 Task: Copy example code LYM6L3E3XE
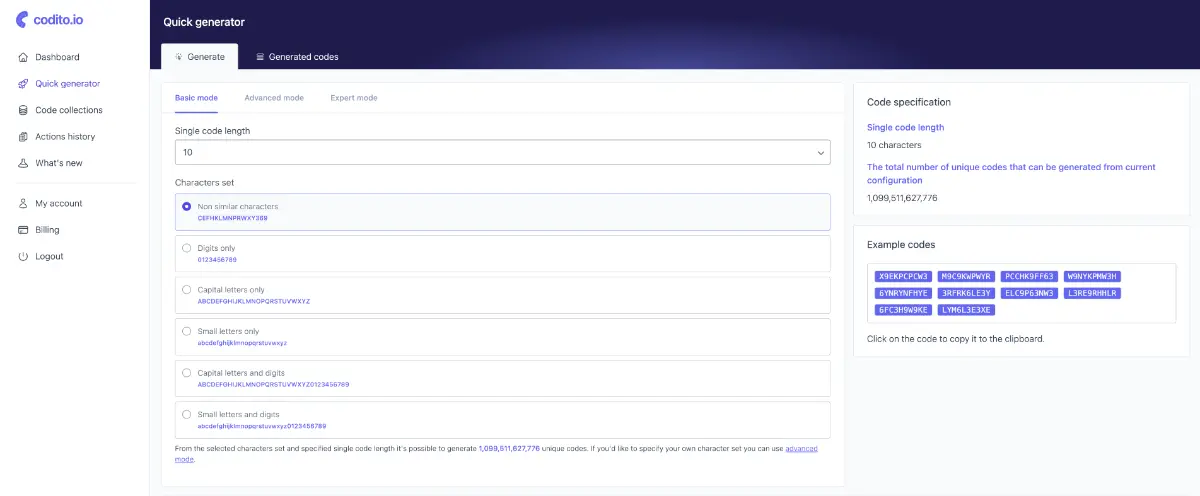coord(967,310)
